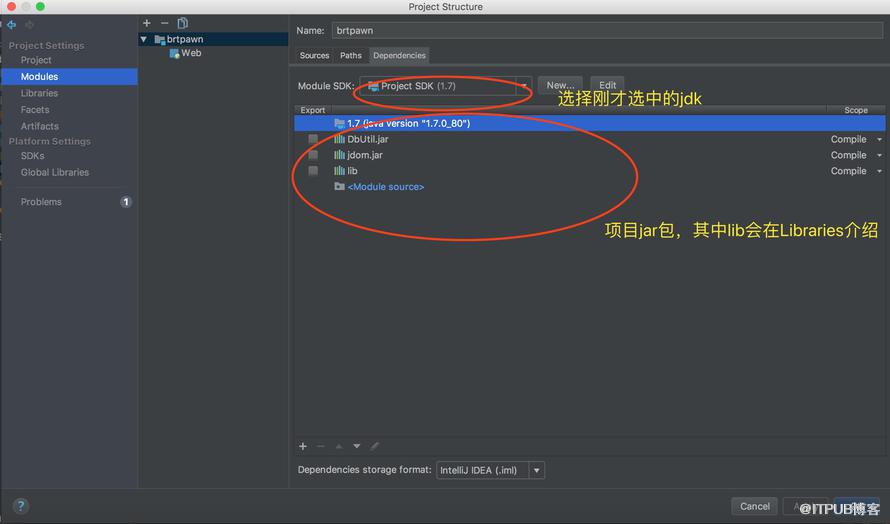This screenshot has height=524, width=890.
Task: Toggle export checkbox for DbUtil.jar
Action: click(313, 139)
